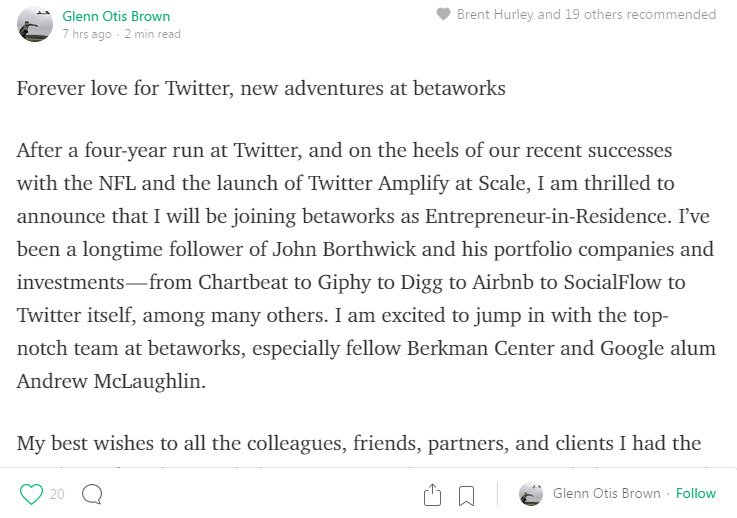Click the 2 min read label
737x518 pixels.
(x=152, y=34)
